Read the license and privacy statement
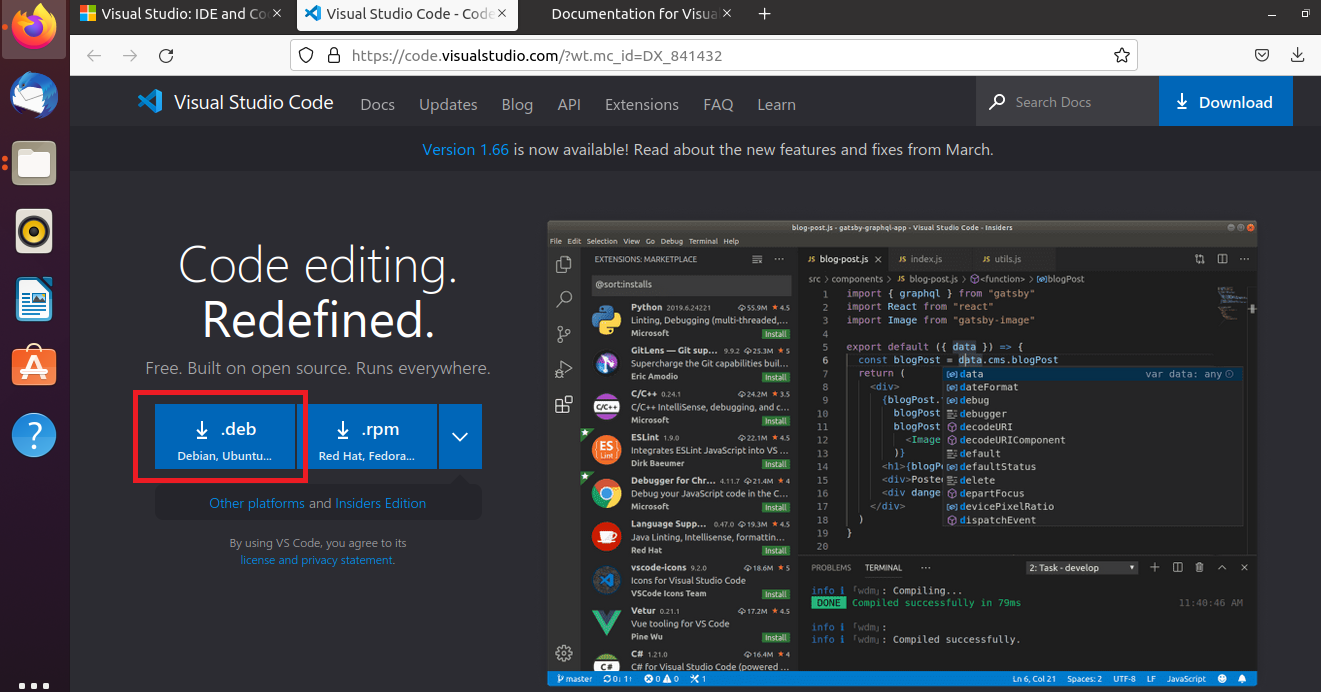The width and height of the screenshot is (1321, 692). [x=317, y=560]
